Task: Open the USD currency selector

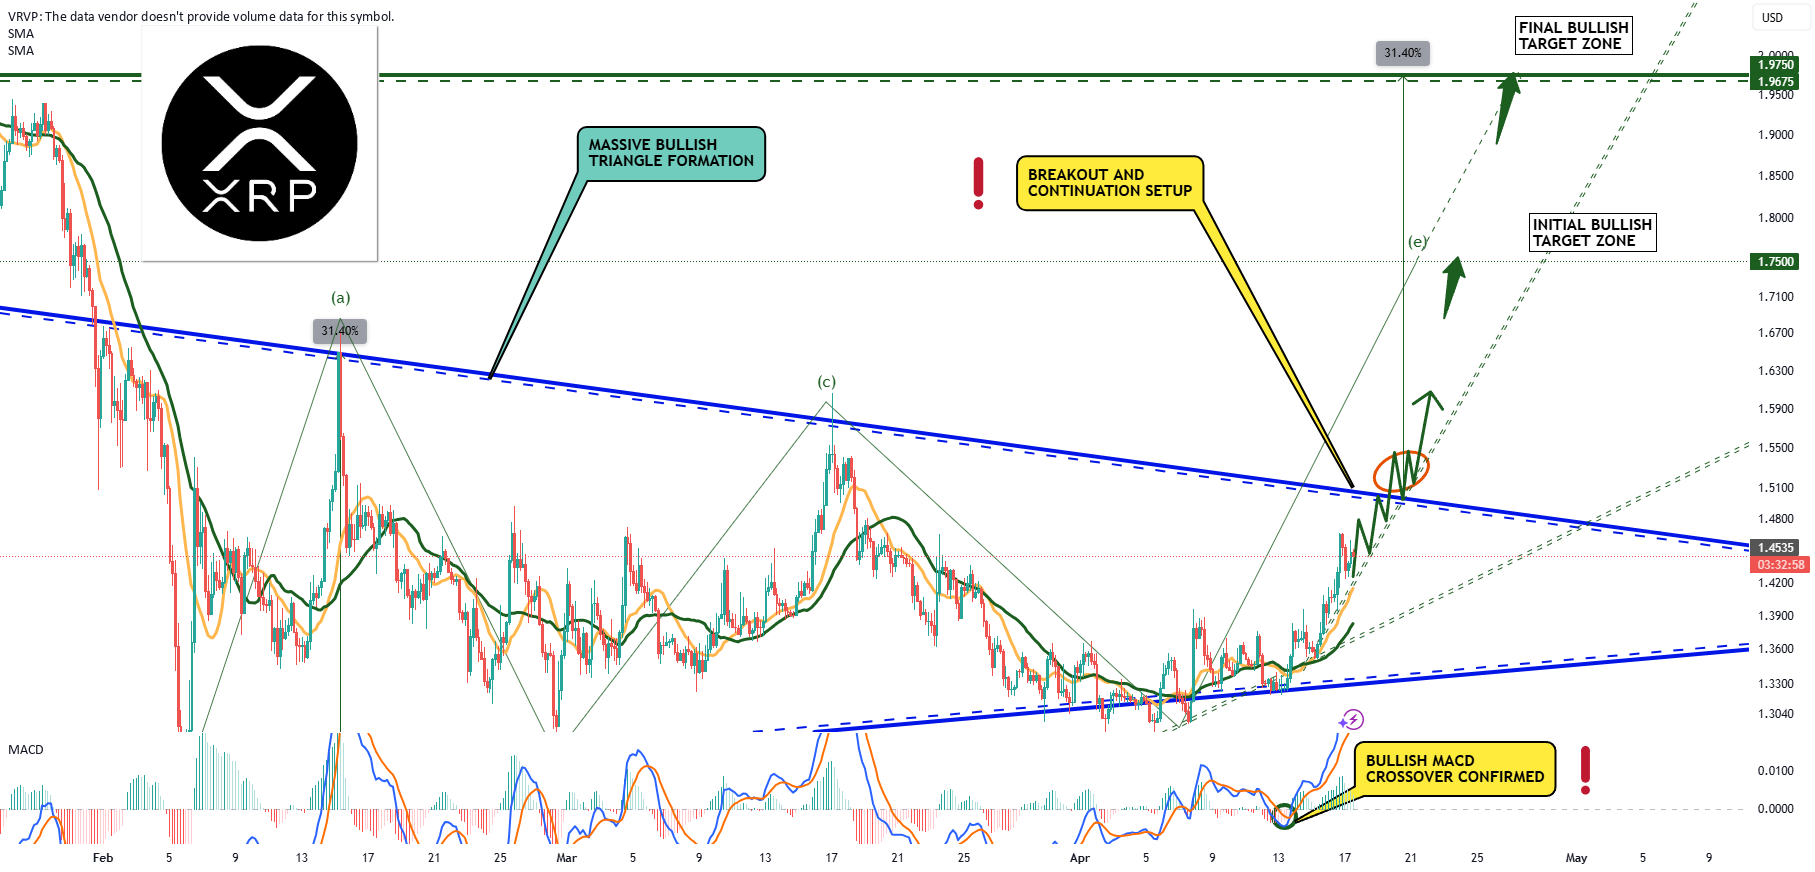Action: pos(1772,18)
